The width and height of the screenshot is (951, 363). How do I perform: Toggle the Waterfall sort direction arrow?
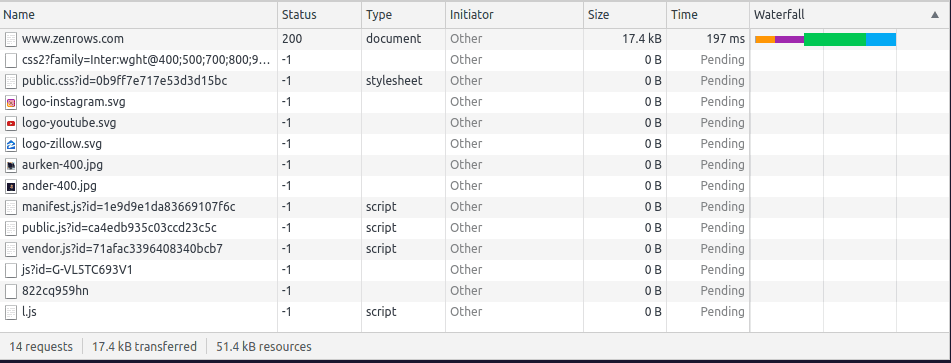pos(935,15)
